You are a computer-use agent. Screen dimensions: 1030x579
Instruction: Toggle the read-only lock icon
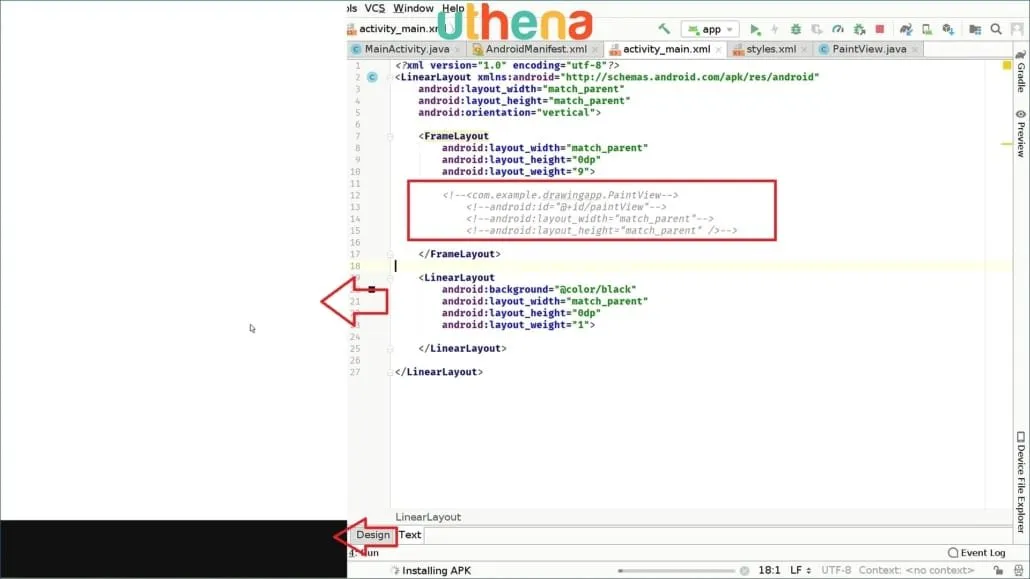pyautogui.click(x=998, y=570)
